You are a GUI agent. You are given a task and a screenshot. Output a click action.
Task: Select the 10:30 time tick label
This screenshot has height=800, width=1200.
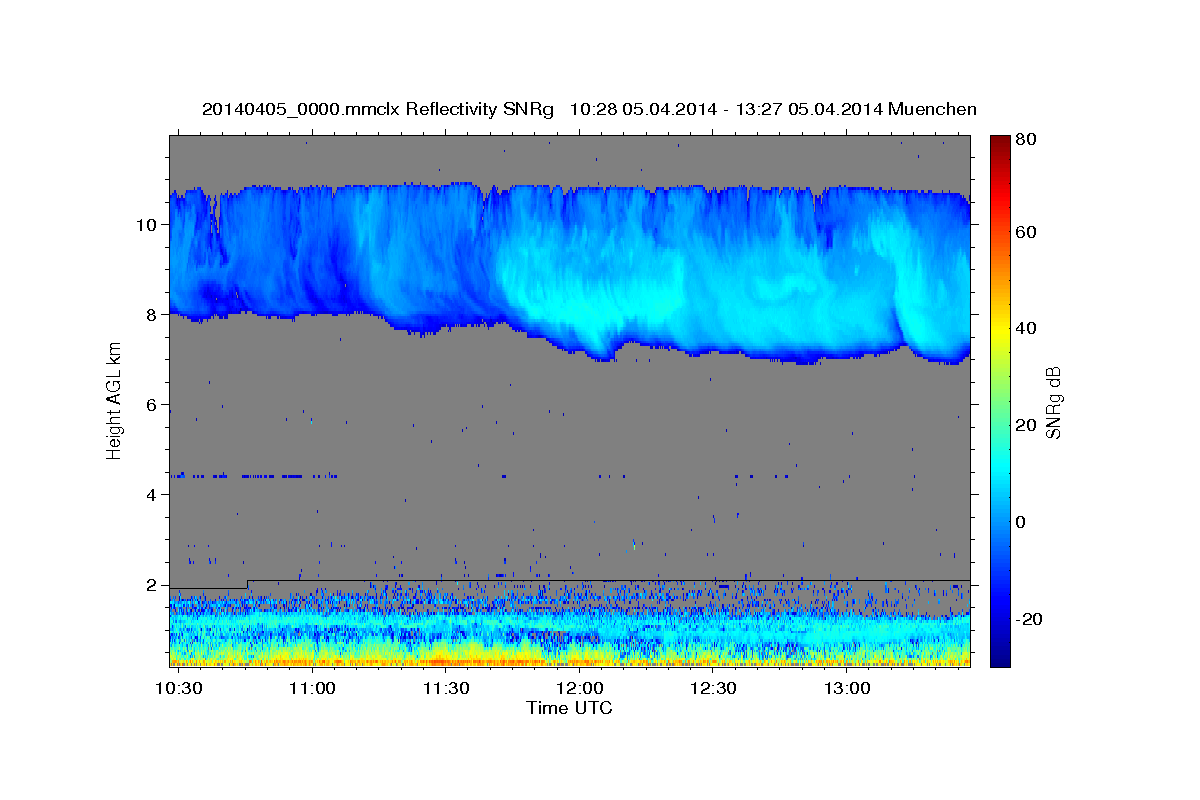coord(180,689)
